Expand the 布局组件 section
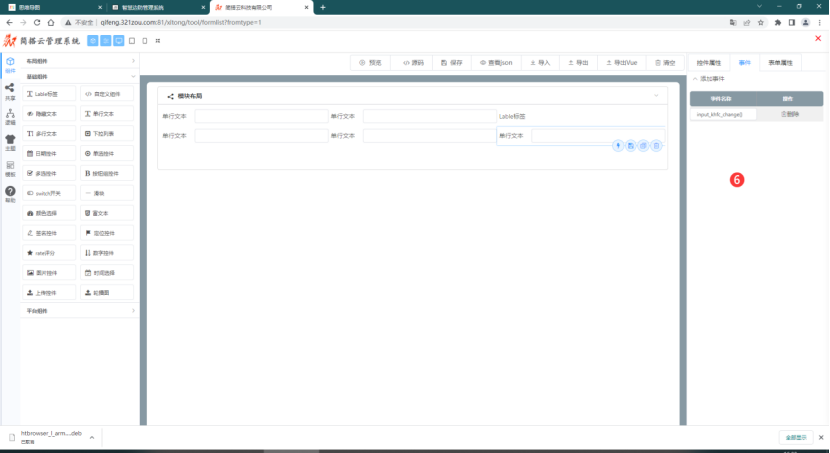Screen dimensions: 830x453 tap(79, 62)
